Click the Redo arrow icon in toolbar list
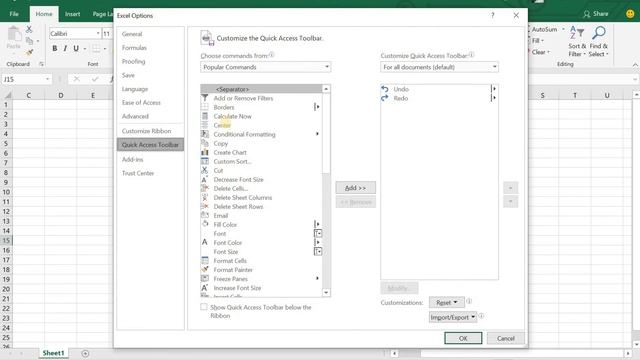Viewport: 640px width, 360px height. pyautogui.click(x=385, y=98)
